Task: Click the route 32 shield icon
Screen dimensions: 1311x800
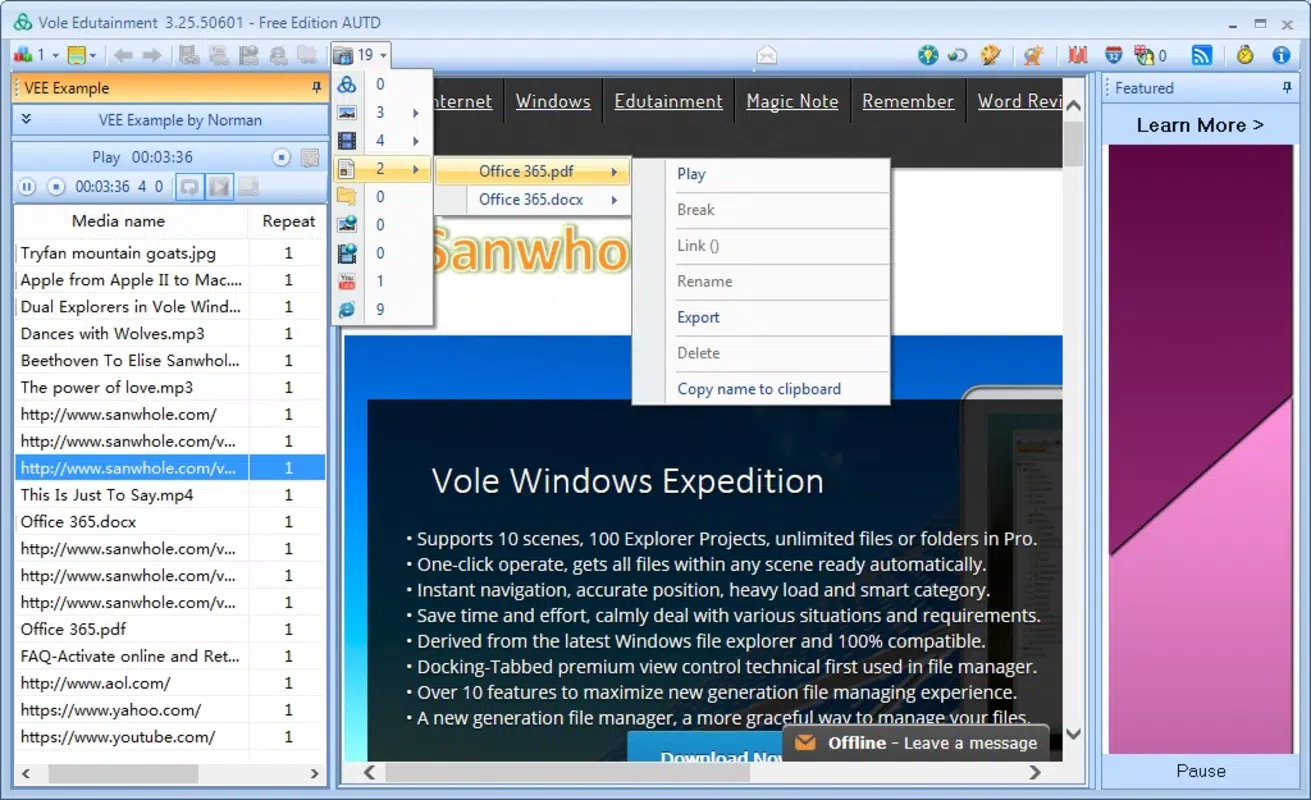Action: (x=1113, y=55)
